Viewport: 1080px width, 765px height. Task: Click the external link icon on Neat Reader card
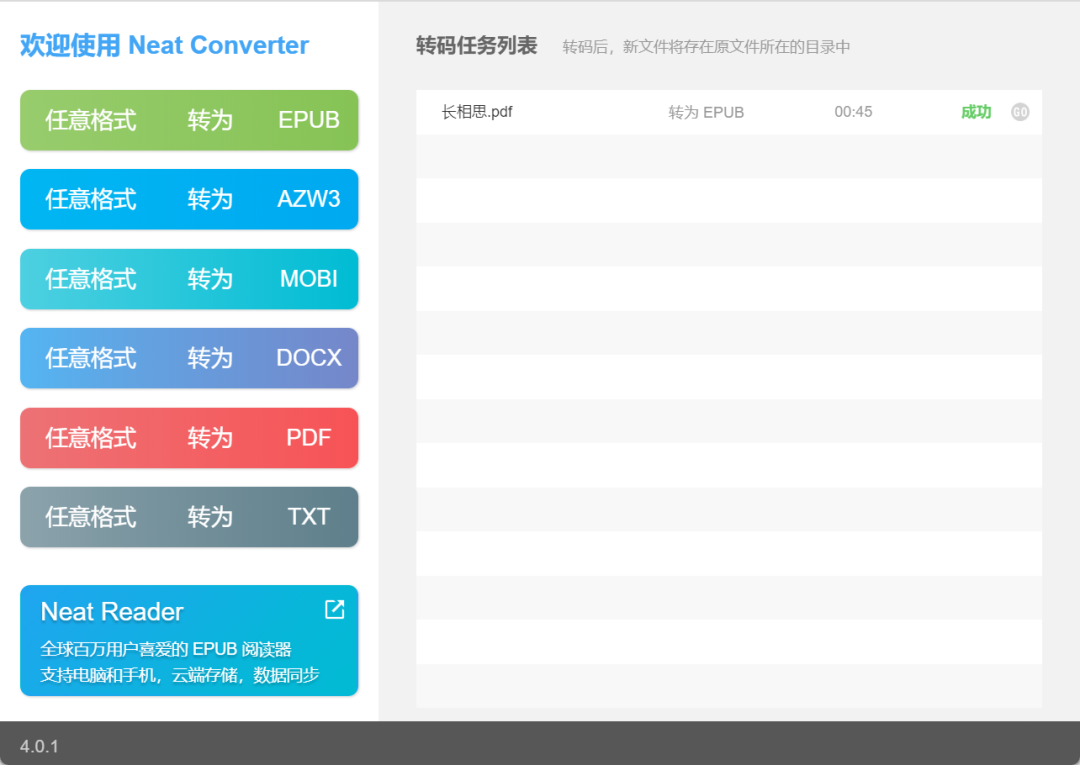pos(333,608)
